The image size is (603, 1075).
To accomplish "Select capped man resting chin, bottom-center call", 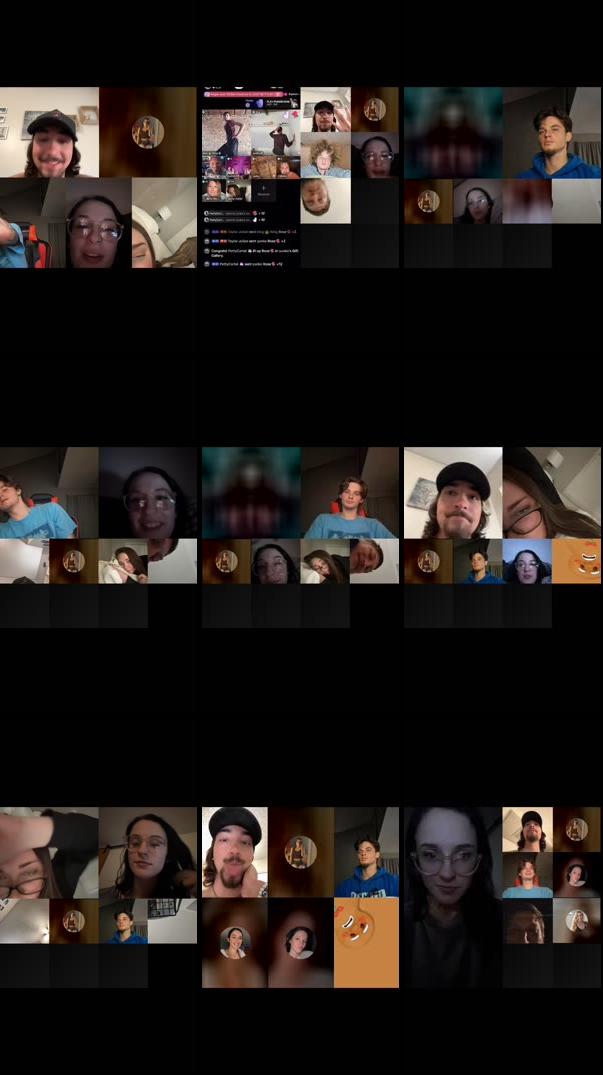I will [x=234, y=852].
